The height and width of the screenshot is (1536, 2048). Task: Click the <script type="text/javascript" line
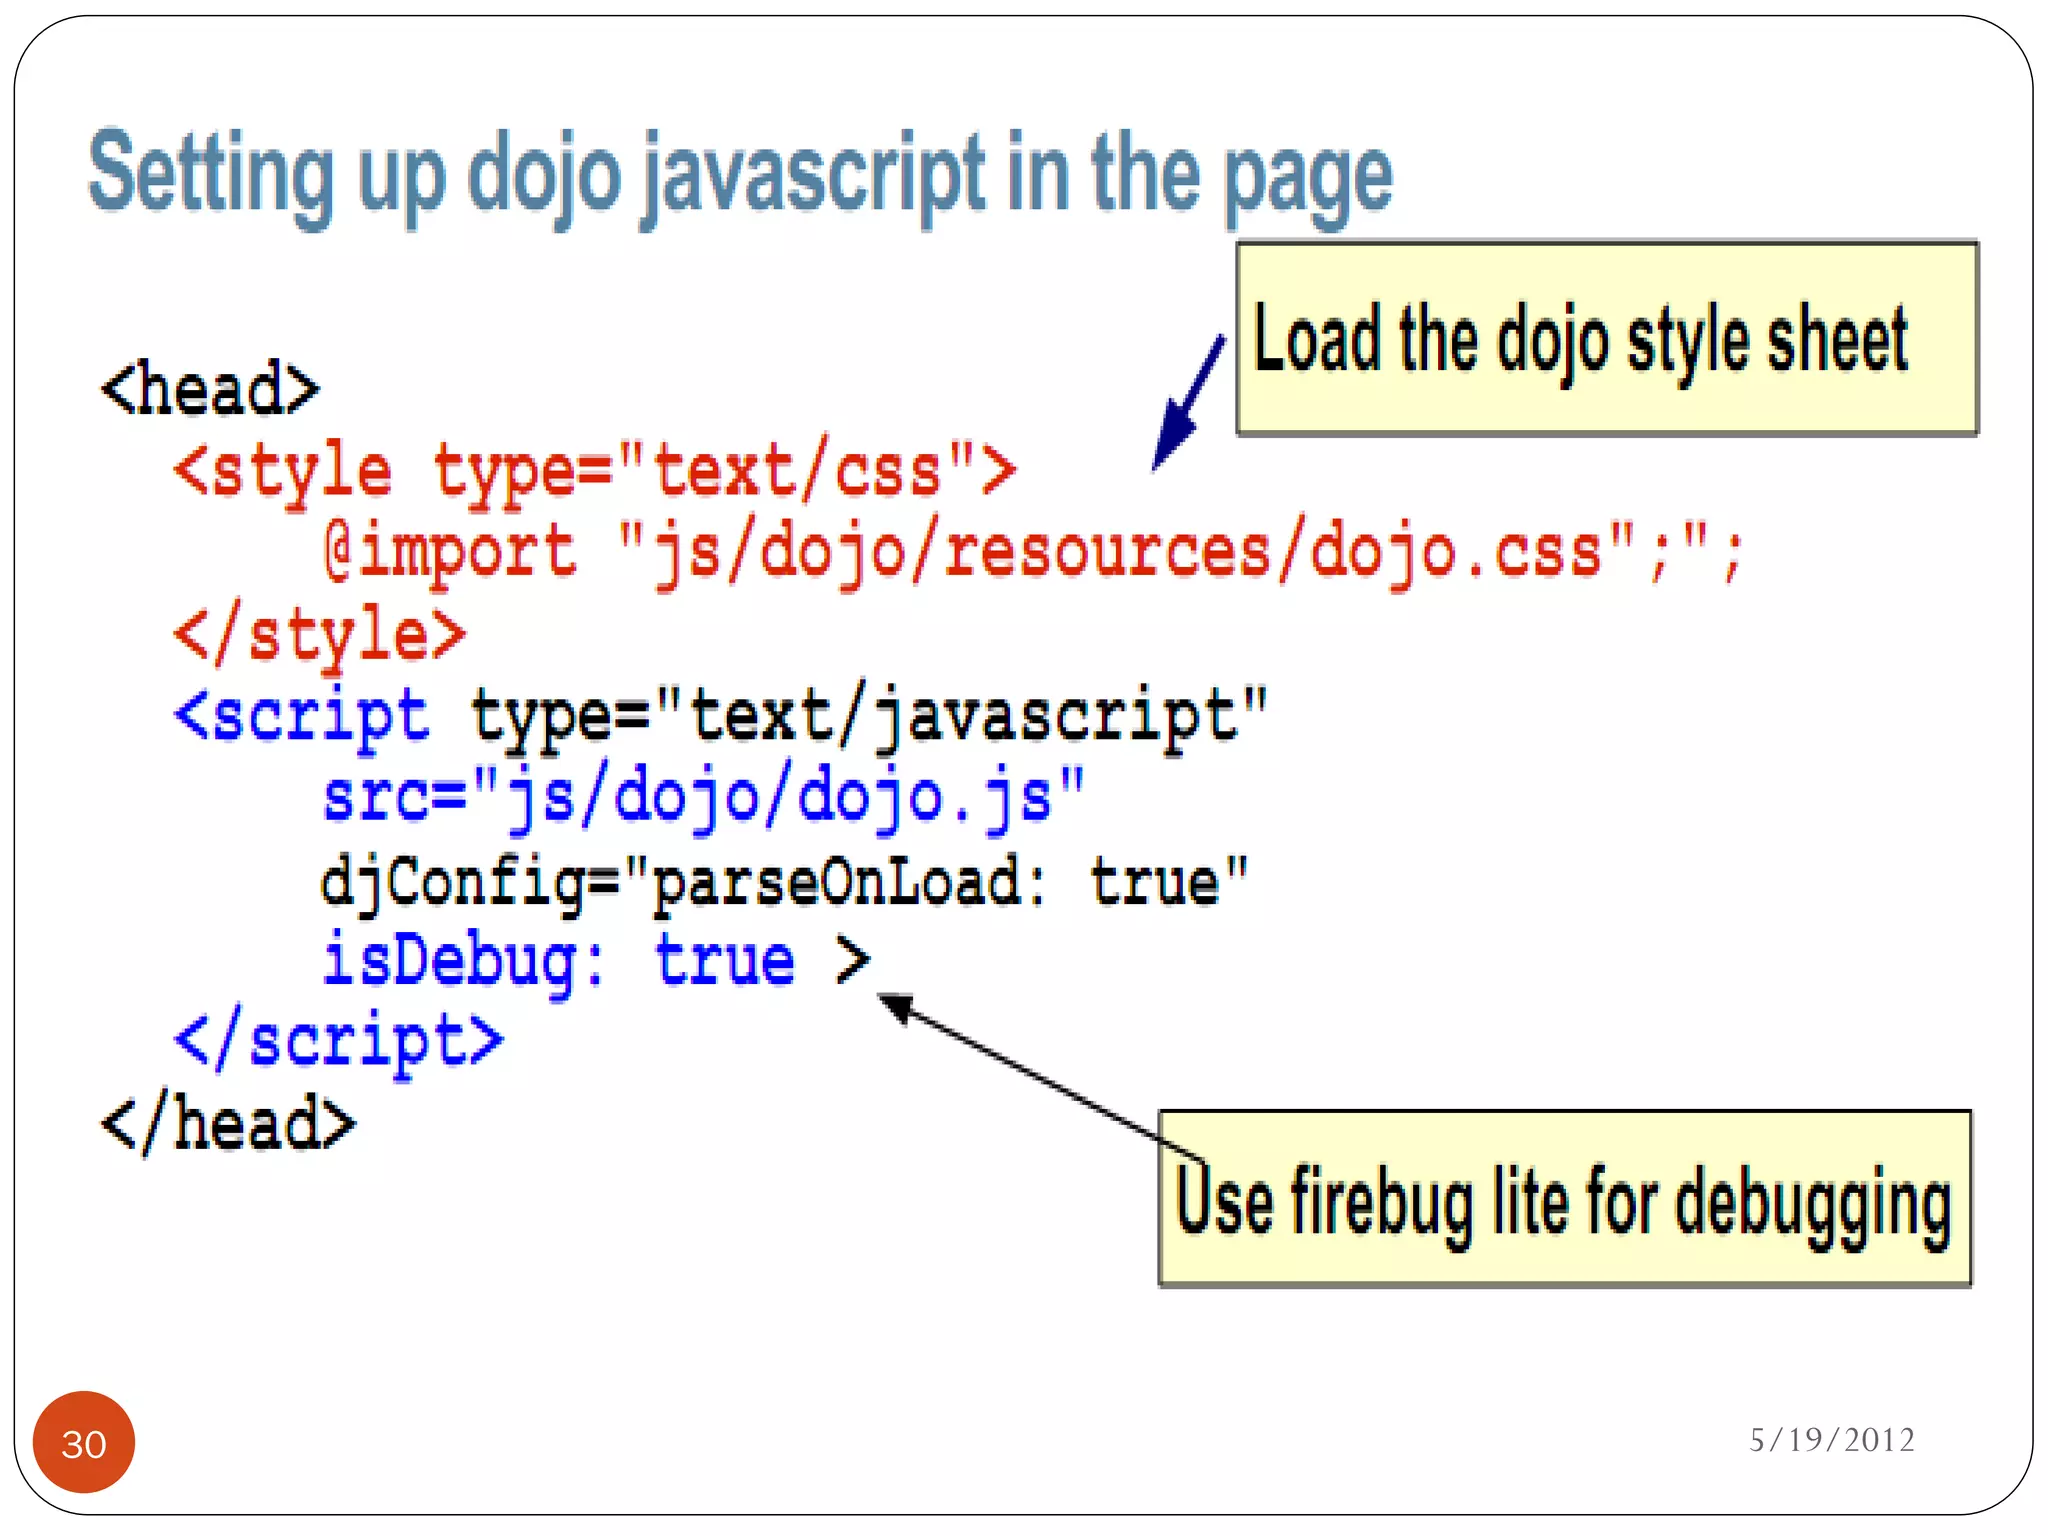tap(720, 716)
